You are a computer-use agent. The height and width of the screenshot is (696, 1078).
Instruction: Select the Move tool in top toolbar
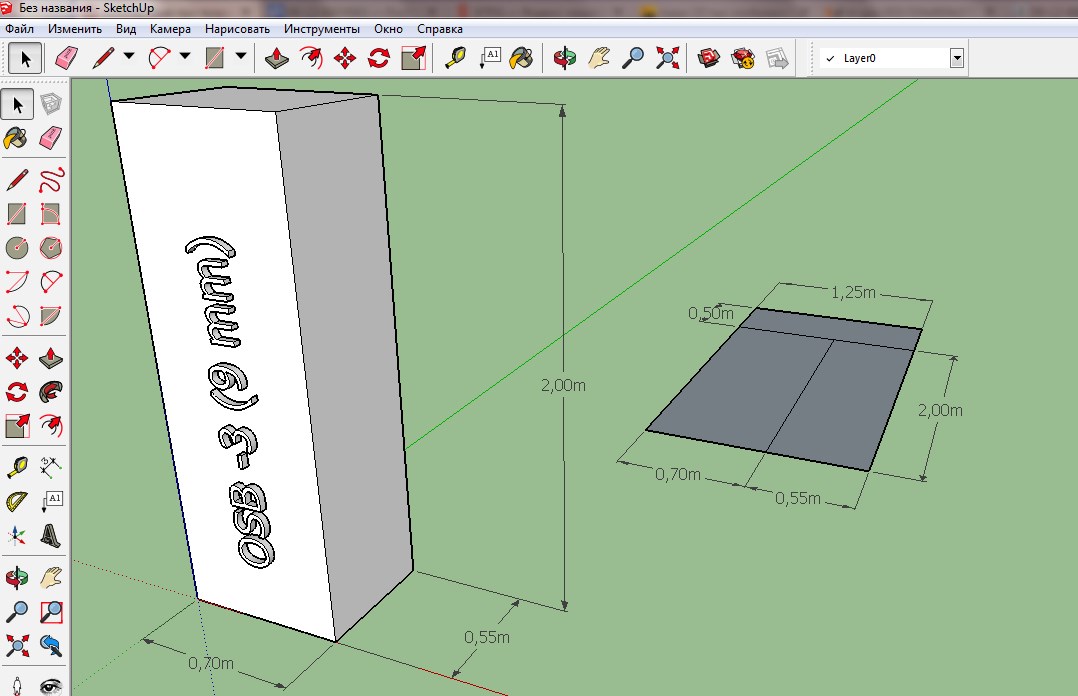point(344,58)
